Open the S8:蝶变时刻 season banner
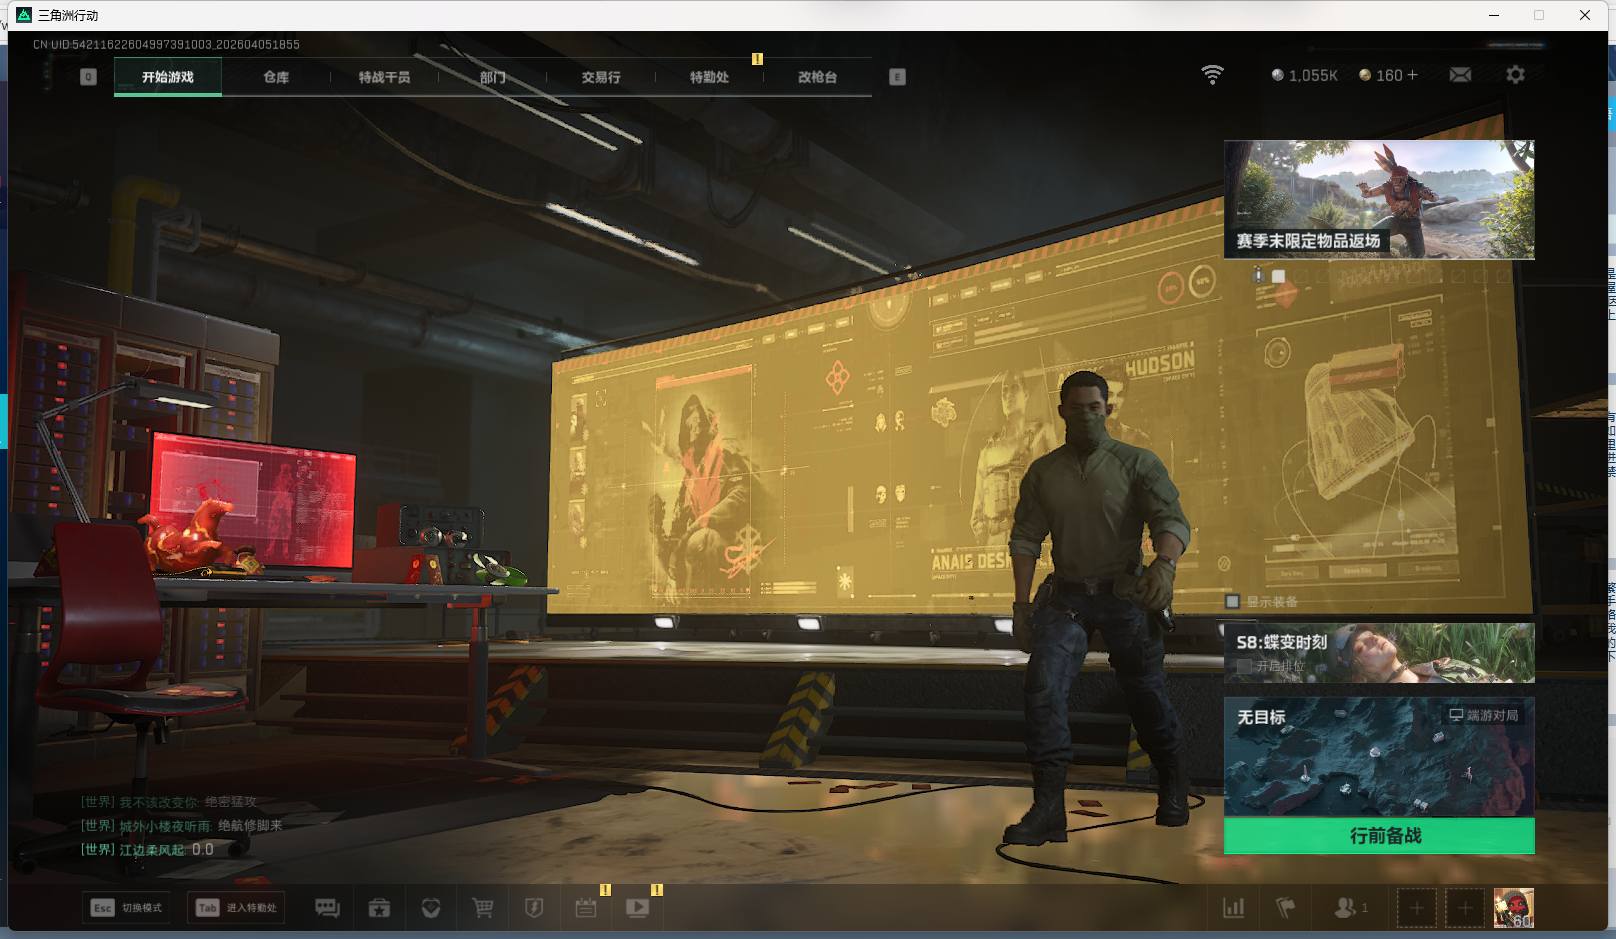 (x=1379, y=653)
